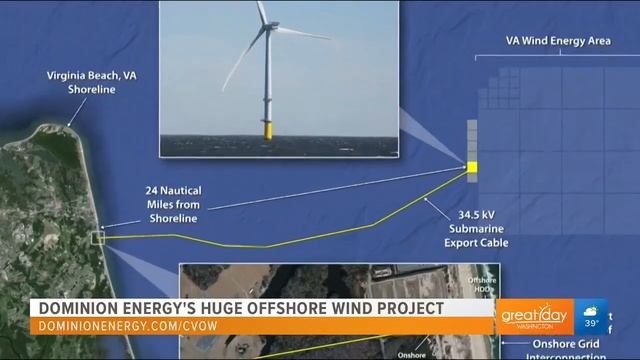The image size is (640, 360).
Task: Click the '34.5 kV Submarine Export Cable' label
Action: (476, 229)
